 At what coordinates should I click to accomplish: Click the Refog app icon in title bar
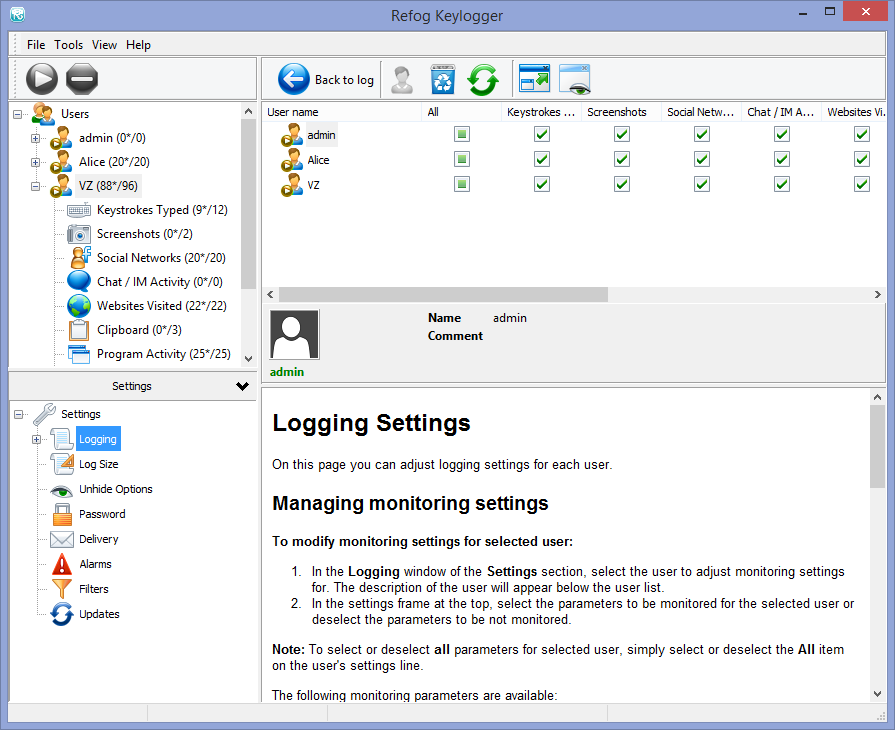18,14
